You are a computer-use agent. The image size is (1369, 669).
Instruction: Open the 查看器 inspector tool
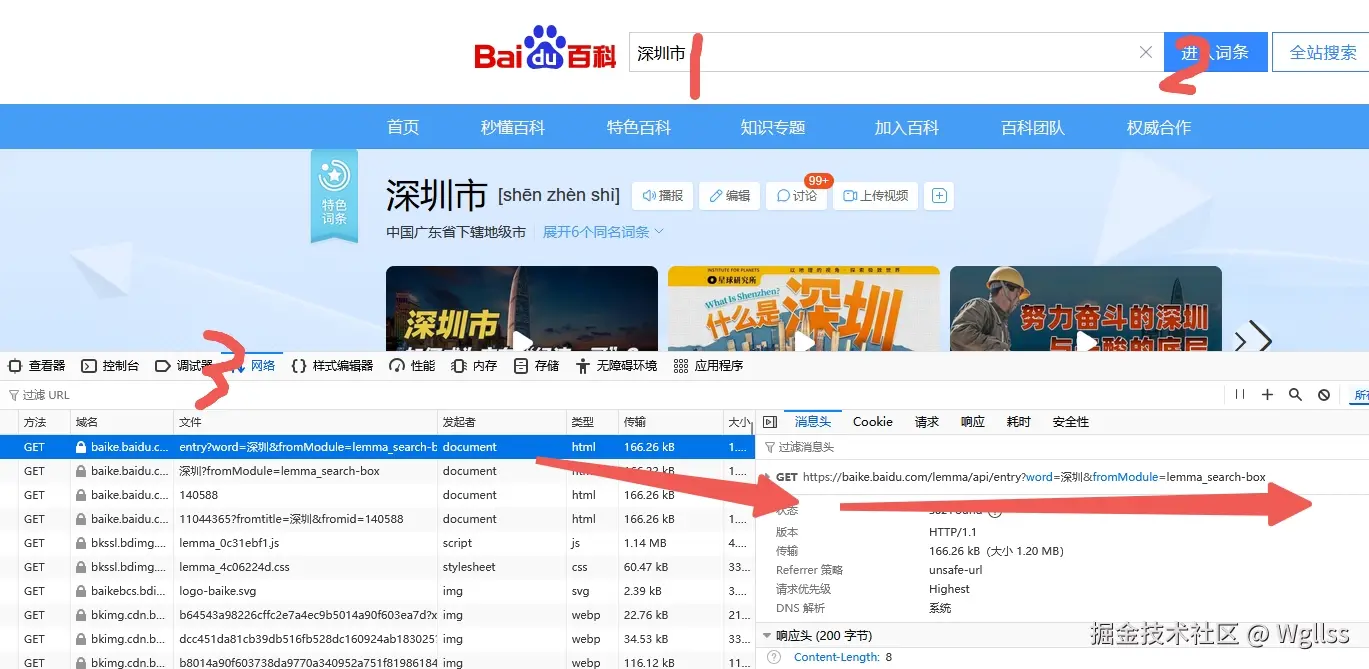pyautogui.click(x=37, y=366)
